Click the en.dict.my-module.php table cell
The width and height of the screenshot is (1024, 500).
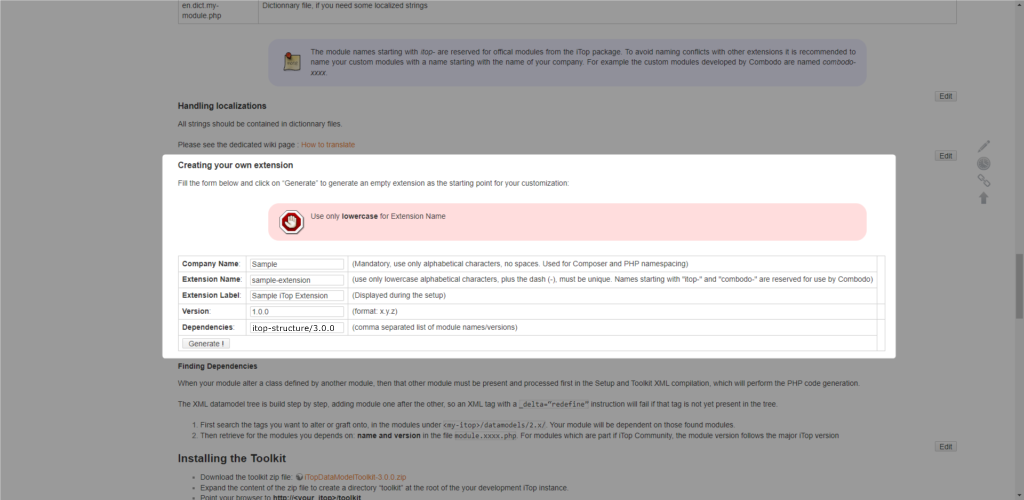(x=218, y=10)
